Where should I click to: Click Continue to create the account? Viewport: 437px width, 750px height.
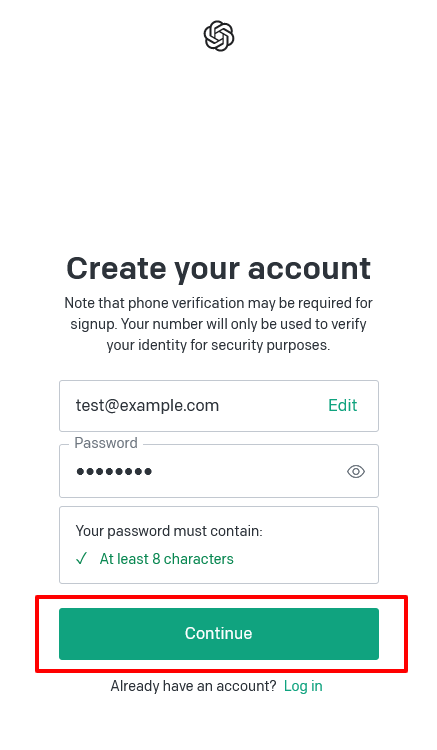(x=219, y=634)
